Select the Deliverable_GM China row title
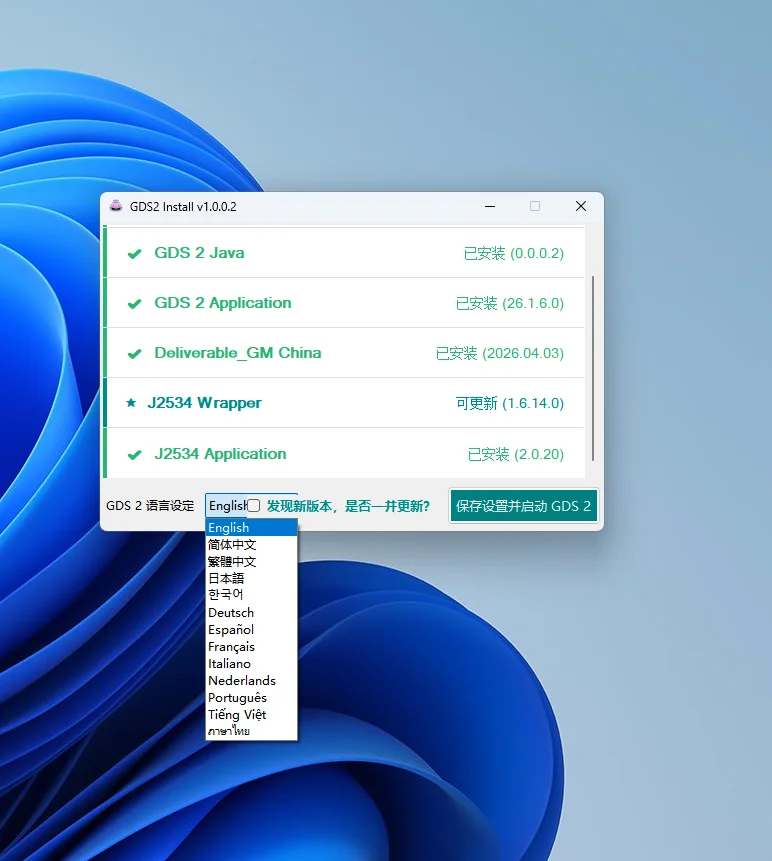Screen dimensions: 772x861 pyautogui.click(x=238, y=353)
